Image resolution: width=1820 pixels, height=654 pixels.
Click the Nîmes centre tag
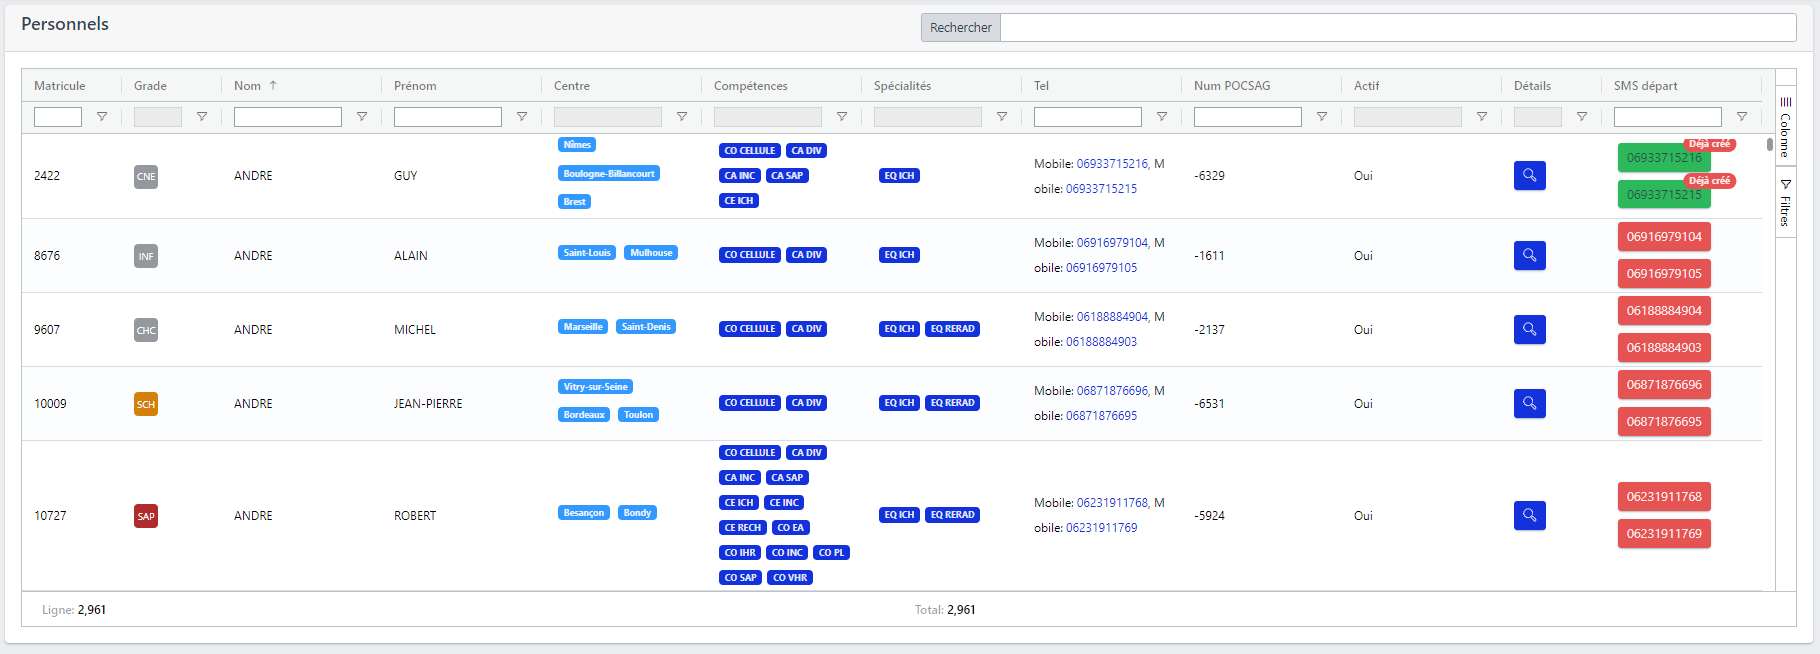pos(577,145)
